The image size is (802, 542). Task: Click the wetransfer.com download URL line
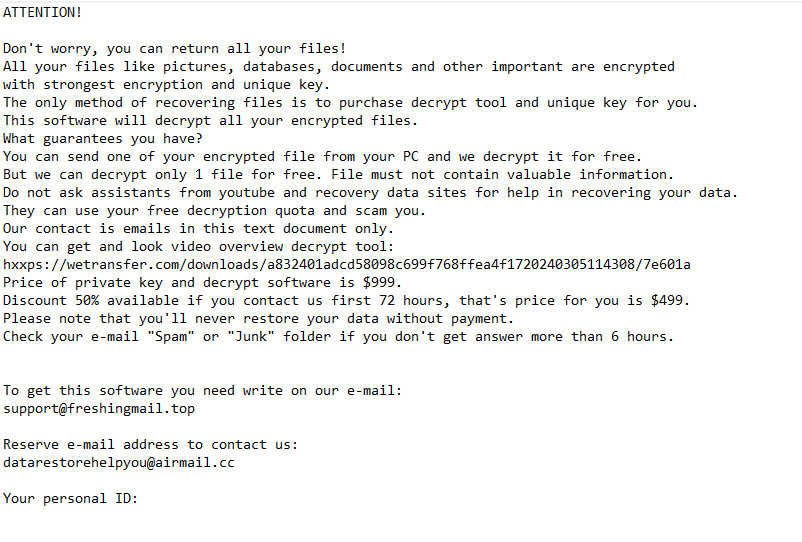tap(347, 265)
